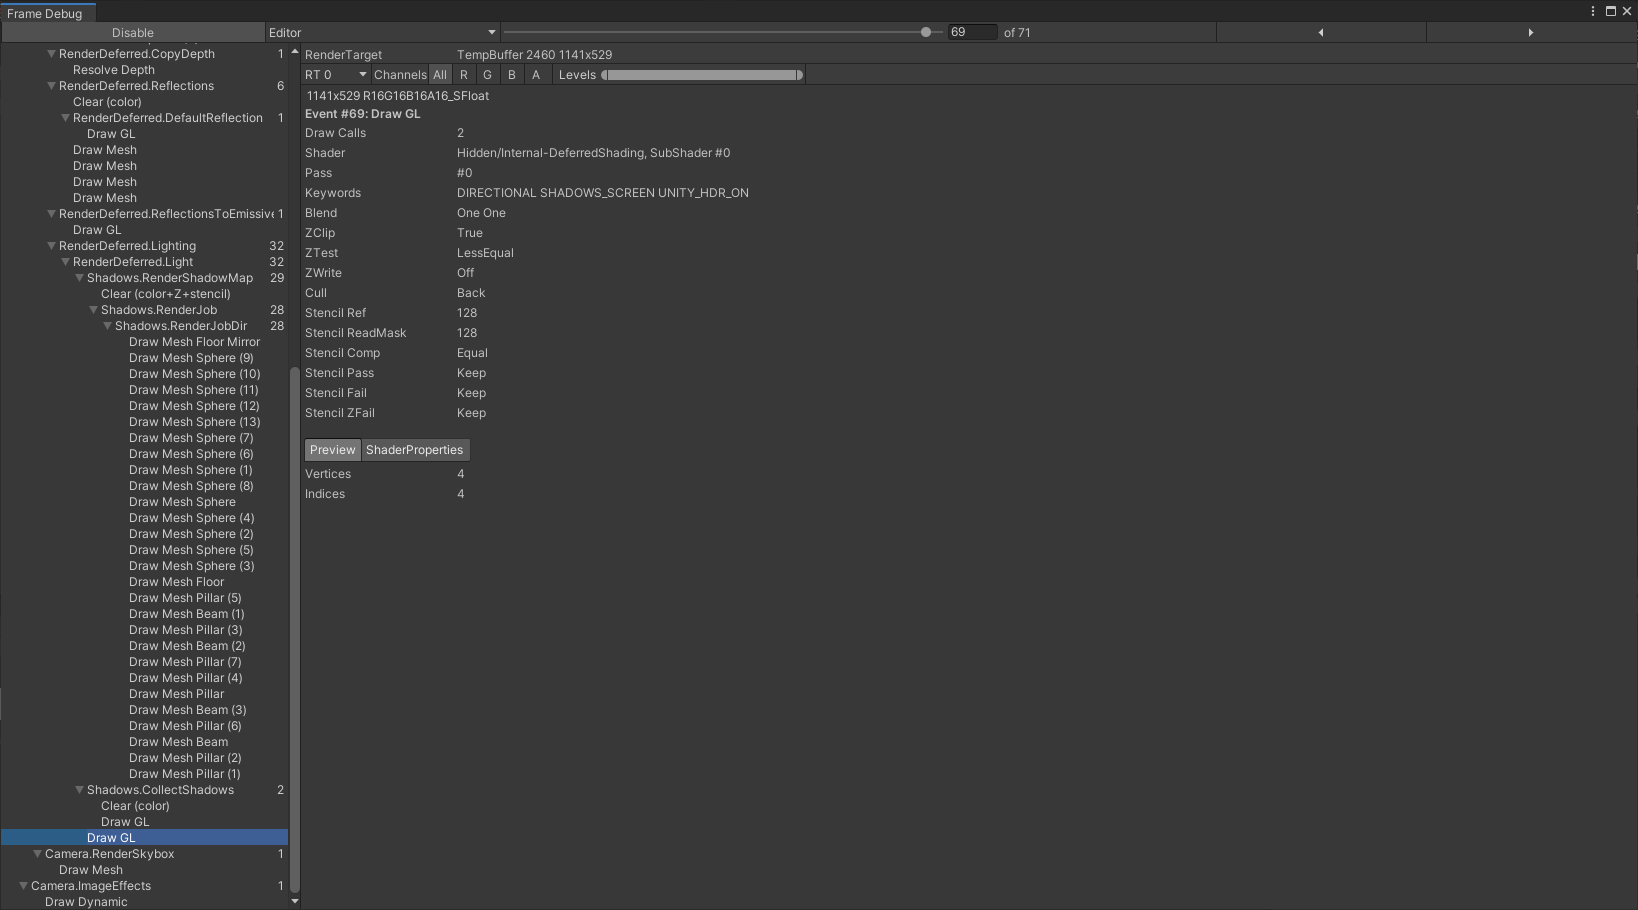Select the highlighted Draw GL event
This screenshot has width=1638, height=910.
(x=144, y=838)
